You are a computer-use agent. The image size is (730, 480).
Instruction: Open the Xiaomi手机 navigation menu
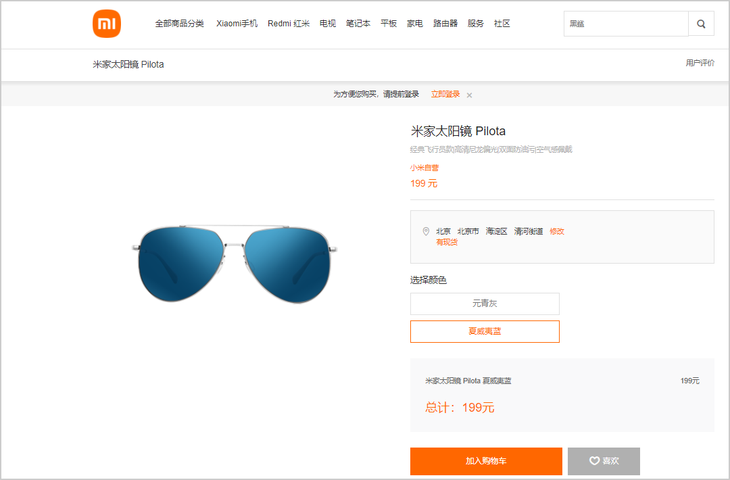click(237, 24)
